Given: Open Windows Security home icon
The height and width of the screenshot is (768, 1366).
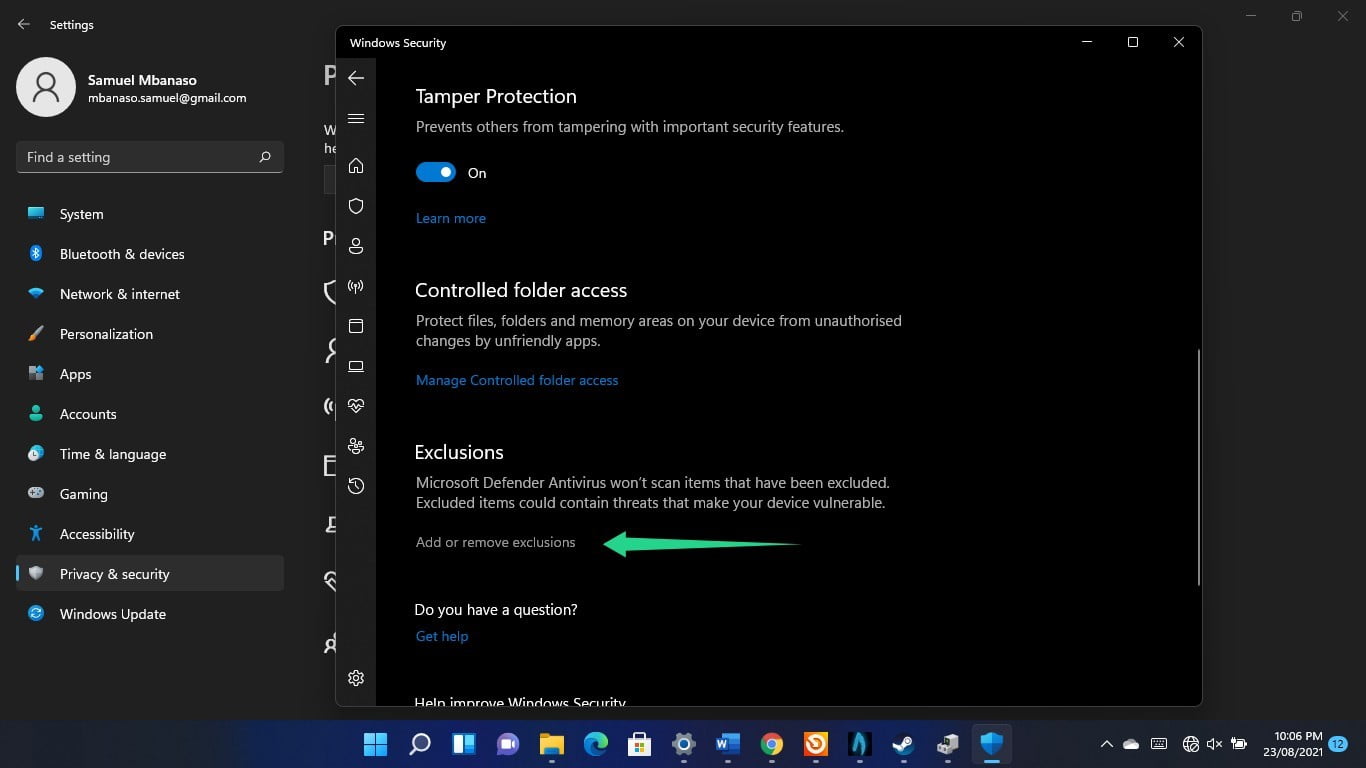Looking at the screenshot, I should click(355, 166).
